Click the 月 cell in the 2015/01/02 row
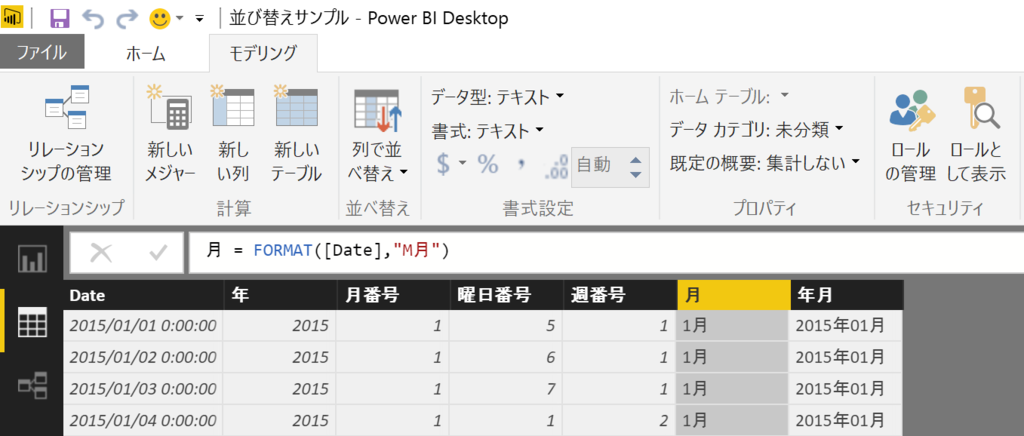1024x436 pixels. pos(733,357)
